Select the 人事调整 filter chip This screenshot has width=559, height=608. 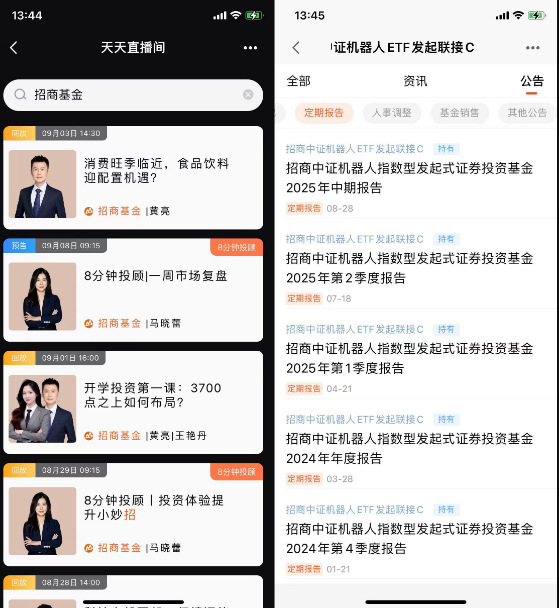[x=392, y=113]
